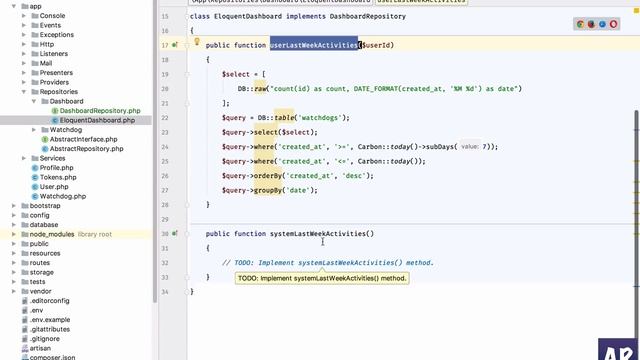
Task: Click AbstractRepository.php file icon
Action: pos(45,149)
